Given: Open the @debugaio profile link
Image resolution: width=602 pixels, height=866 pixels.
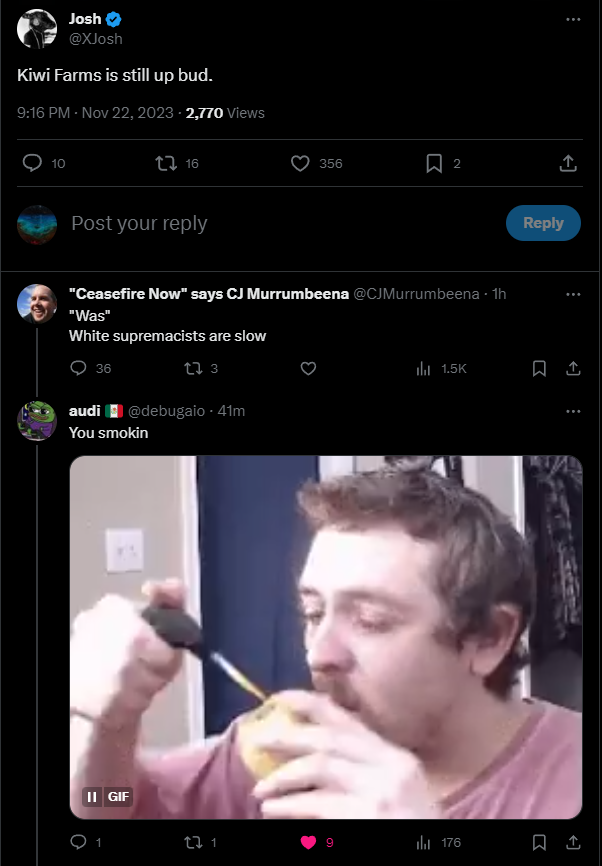Looking at the screenshot, I should 166,411.
